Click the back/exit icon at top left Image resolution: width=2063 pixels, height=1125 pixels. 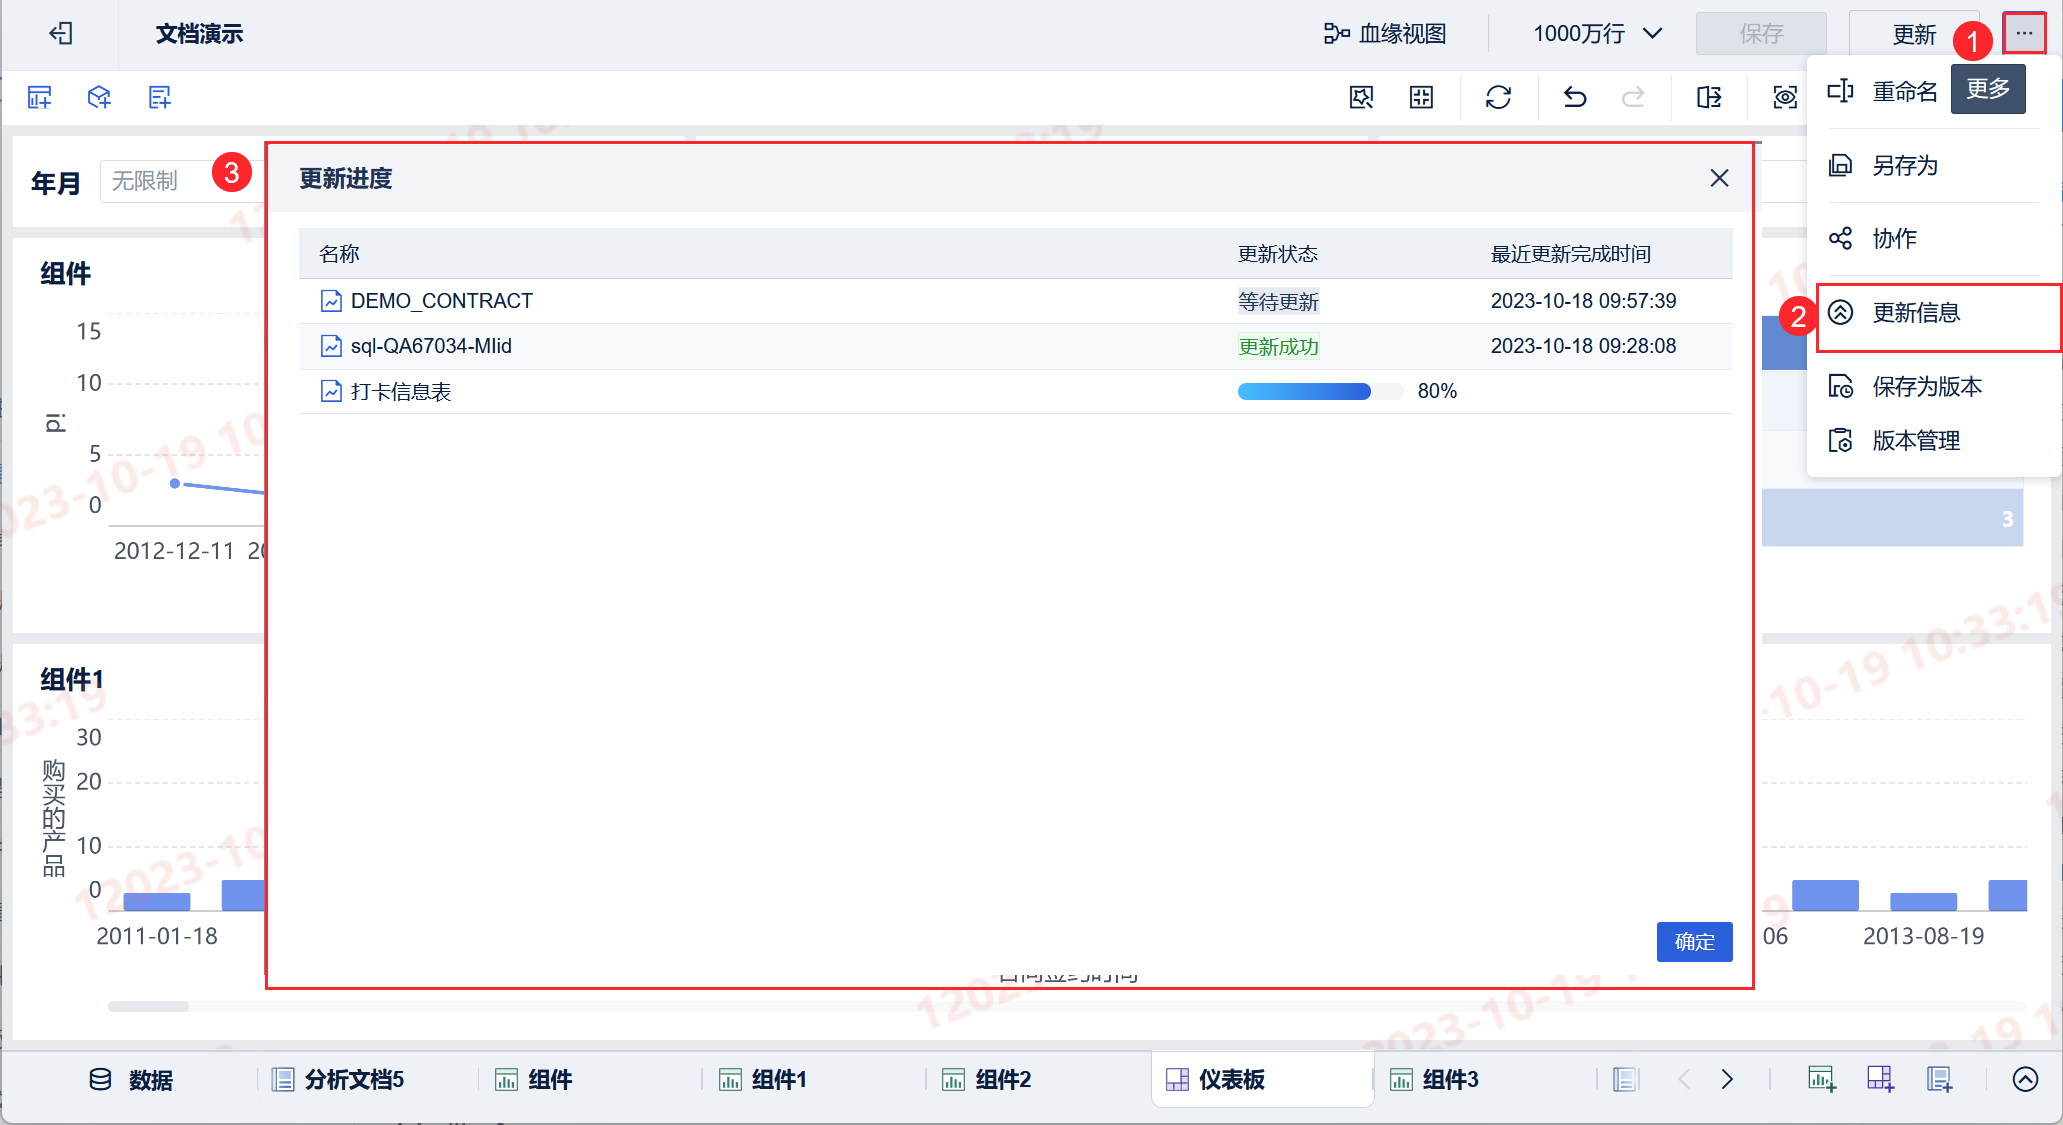pos(61,33)
